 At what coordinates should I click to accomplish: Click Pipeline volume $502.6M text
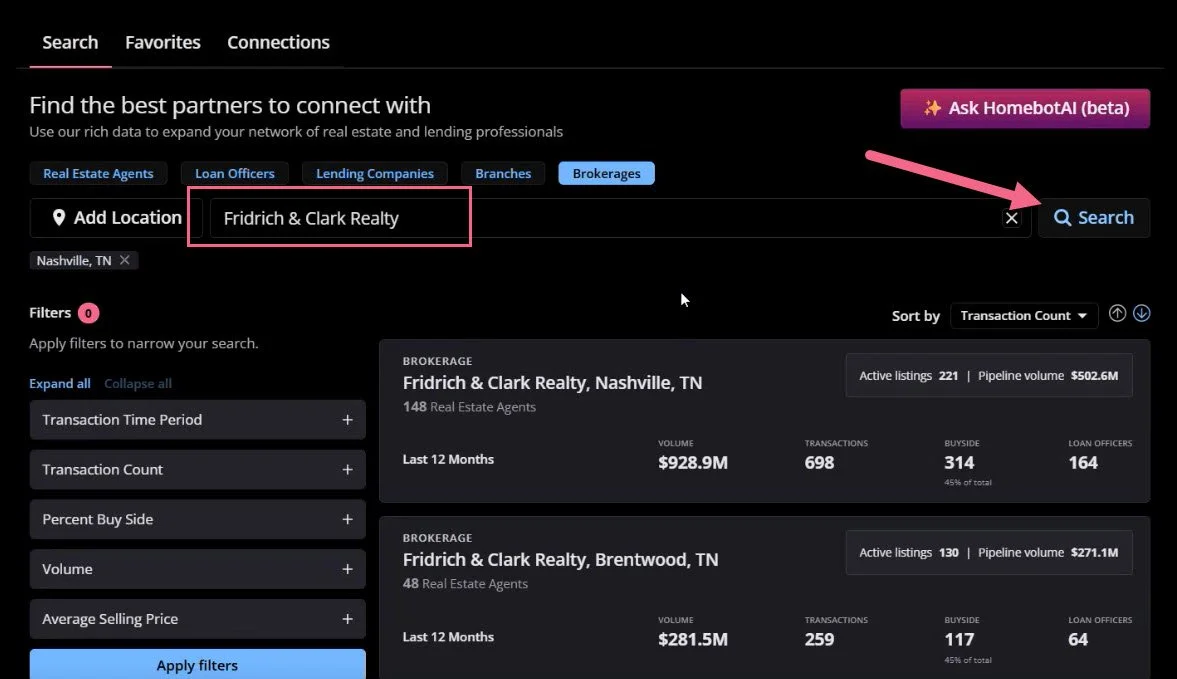[1048, 375]
